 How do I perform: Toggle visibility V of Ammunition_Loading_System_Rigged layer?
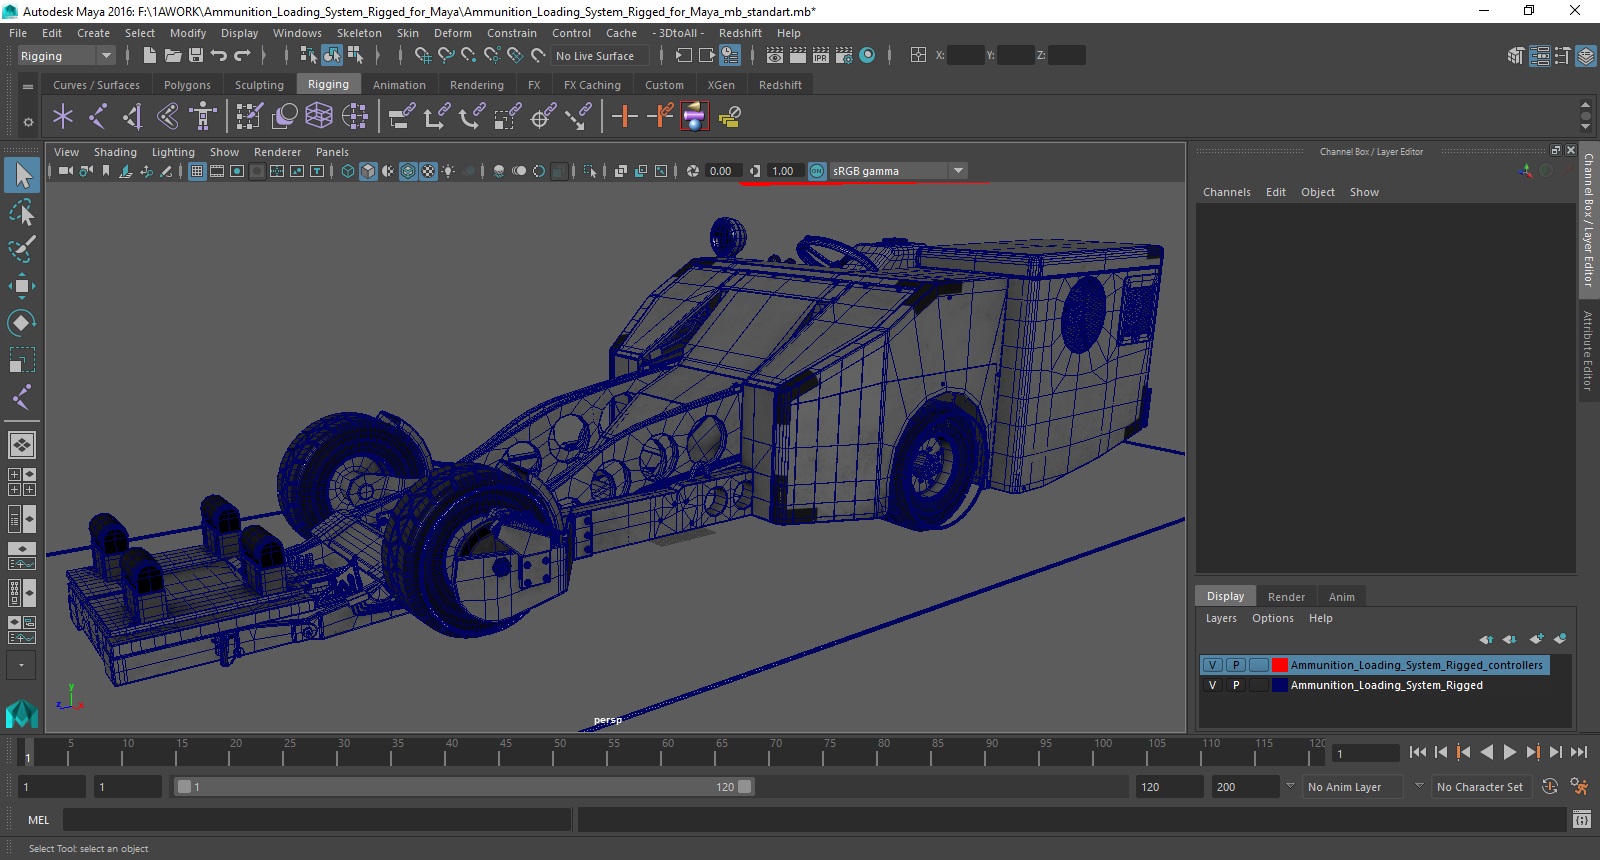pyautogui.click(x=1212, y=685)
